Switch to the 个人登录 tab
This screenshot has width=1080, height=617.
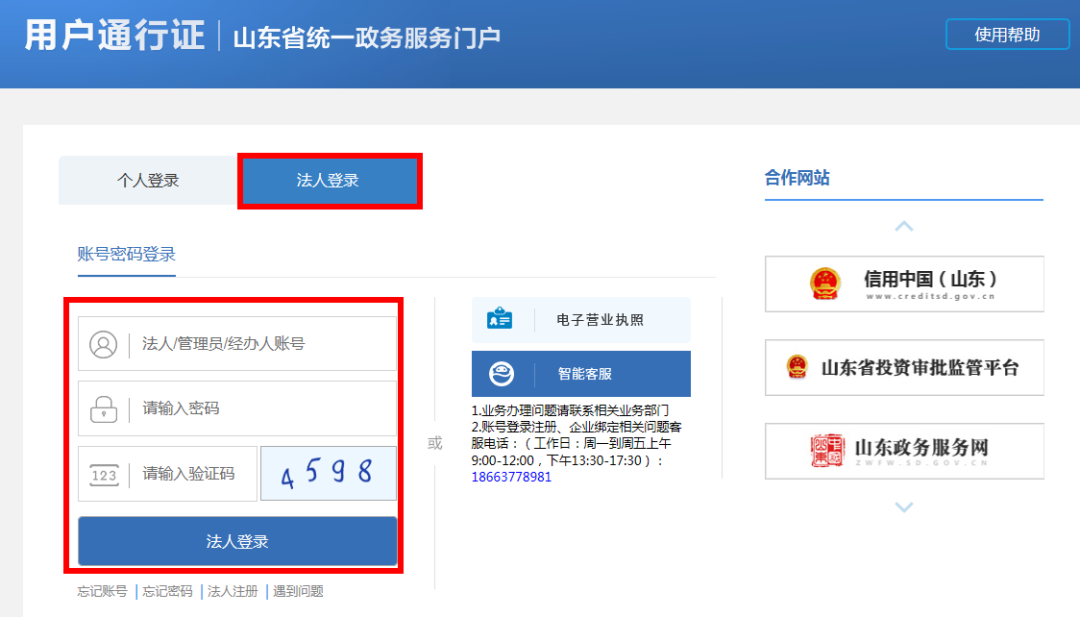pyautogui.click(x=148, y=181)
